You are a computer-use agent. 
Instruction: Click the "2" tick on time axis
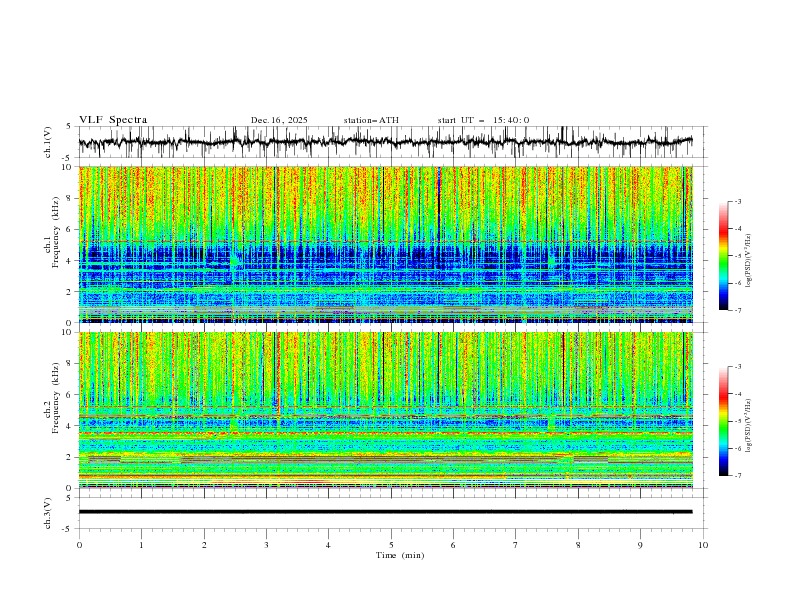pos(204,545)
